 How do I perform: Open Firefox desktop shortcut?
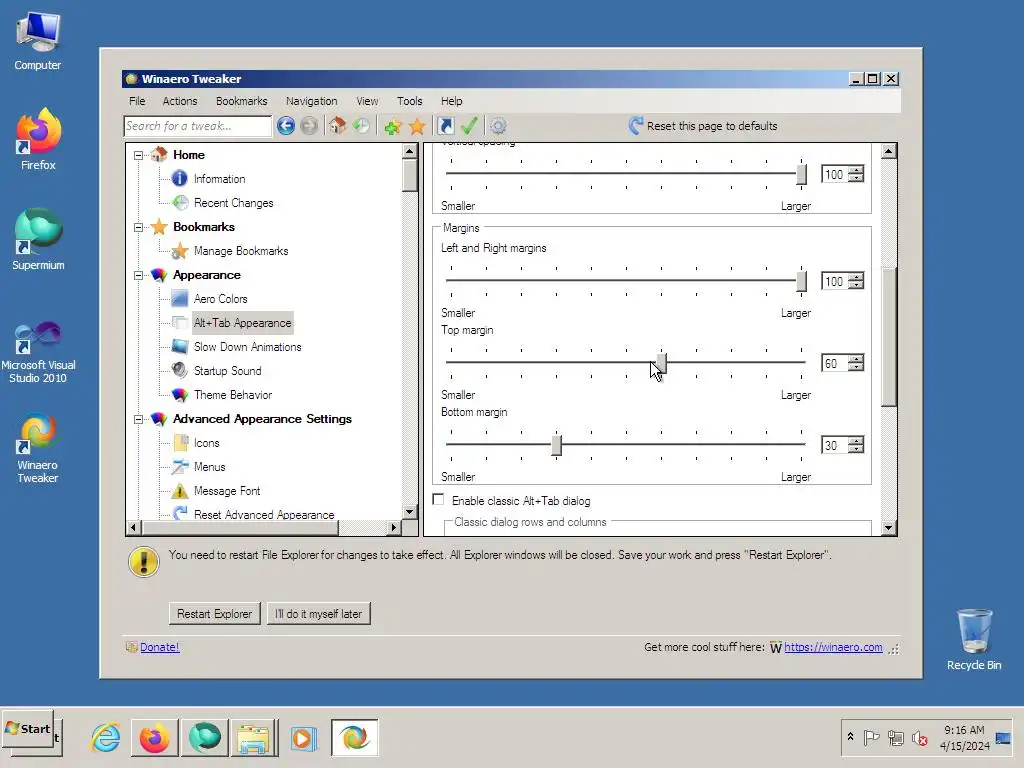point(38,140)
